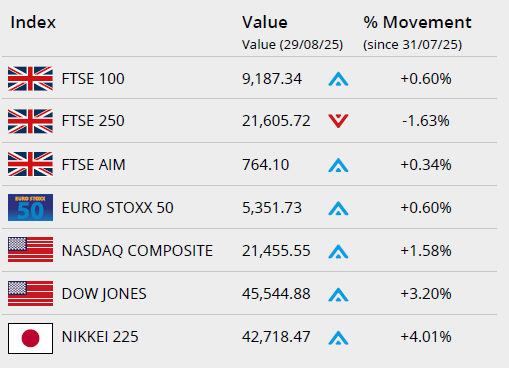Image resolution: width=509 pixels, height=368 pixels.
Task: Click the UK flag beside FTSE AIM
Action: pos(30,164)
